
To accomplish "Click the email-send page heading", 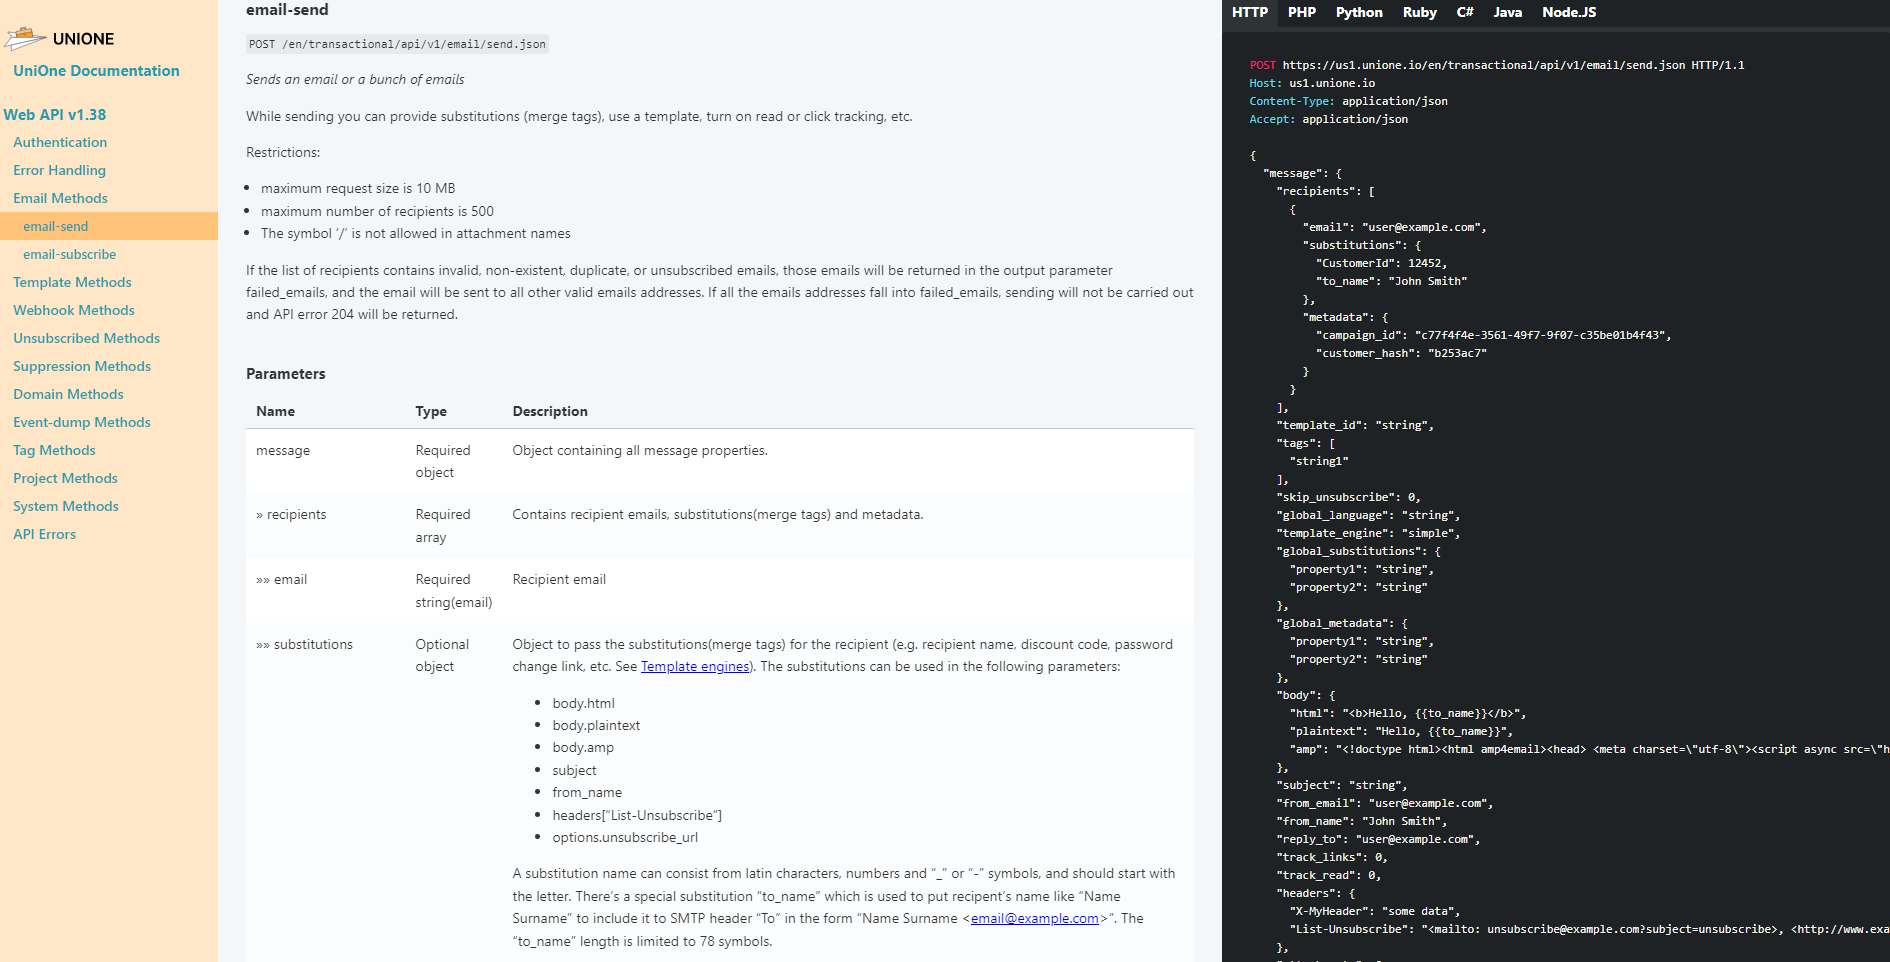I will tap(287, 10).
